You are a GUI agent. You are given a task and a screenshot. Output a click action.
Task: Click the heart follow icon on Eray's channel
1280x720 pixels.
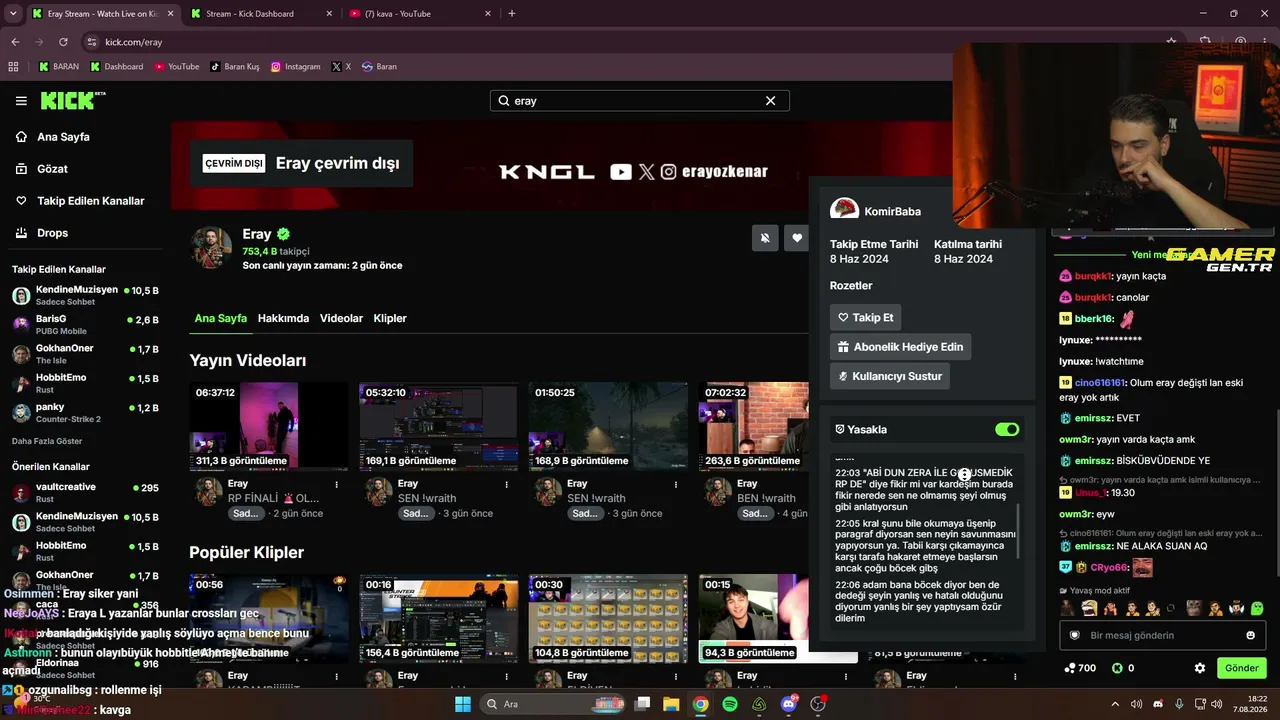pos(797,238)
